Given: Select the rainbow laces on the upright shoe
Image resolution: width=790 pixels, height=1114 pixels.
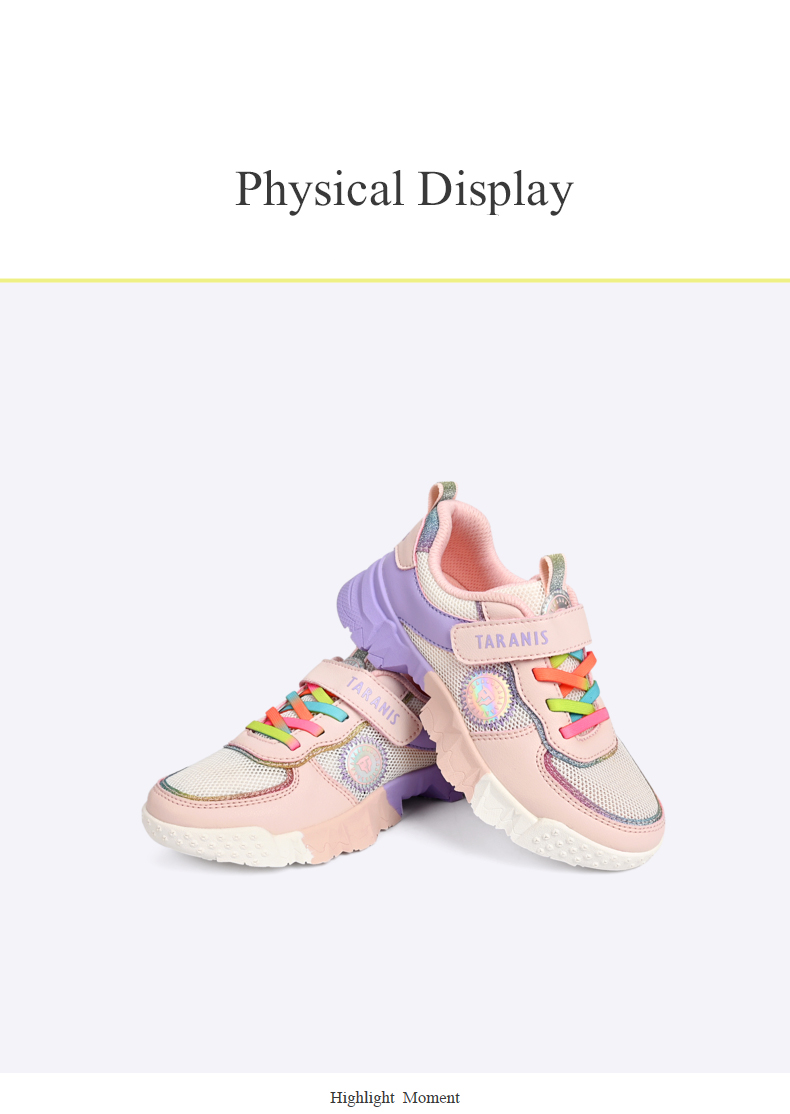Looking at the screenshot, I should (572, 691).
